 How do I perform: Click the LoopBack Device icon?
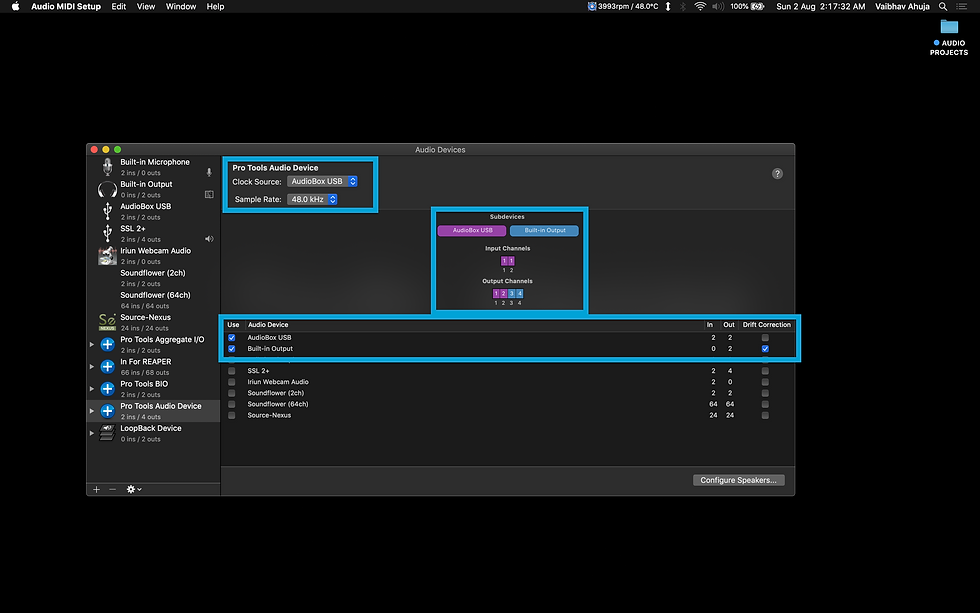(x=108, y=432)
